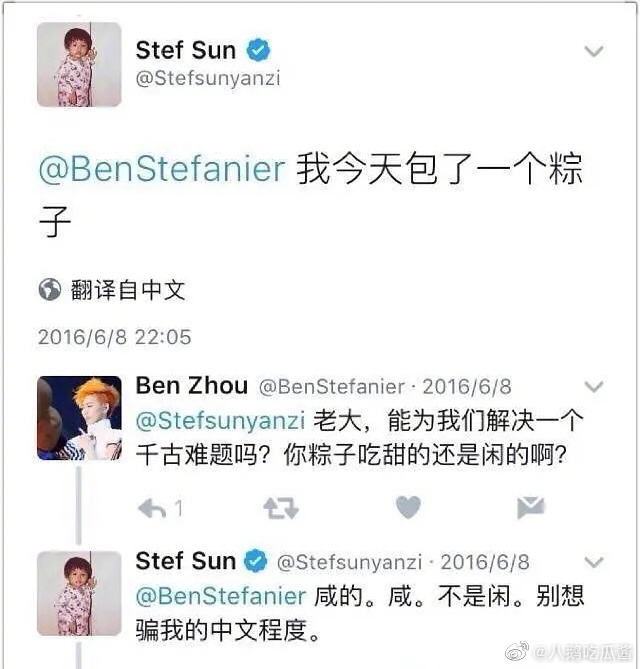Click the globe icon next to 翻译自中文
Image resolution: width=640 pixels, height=669 pixels.
[50, 290]
